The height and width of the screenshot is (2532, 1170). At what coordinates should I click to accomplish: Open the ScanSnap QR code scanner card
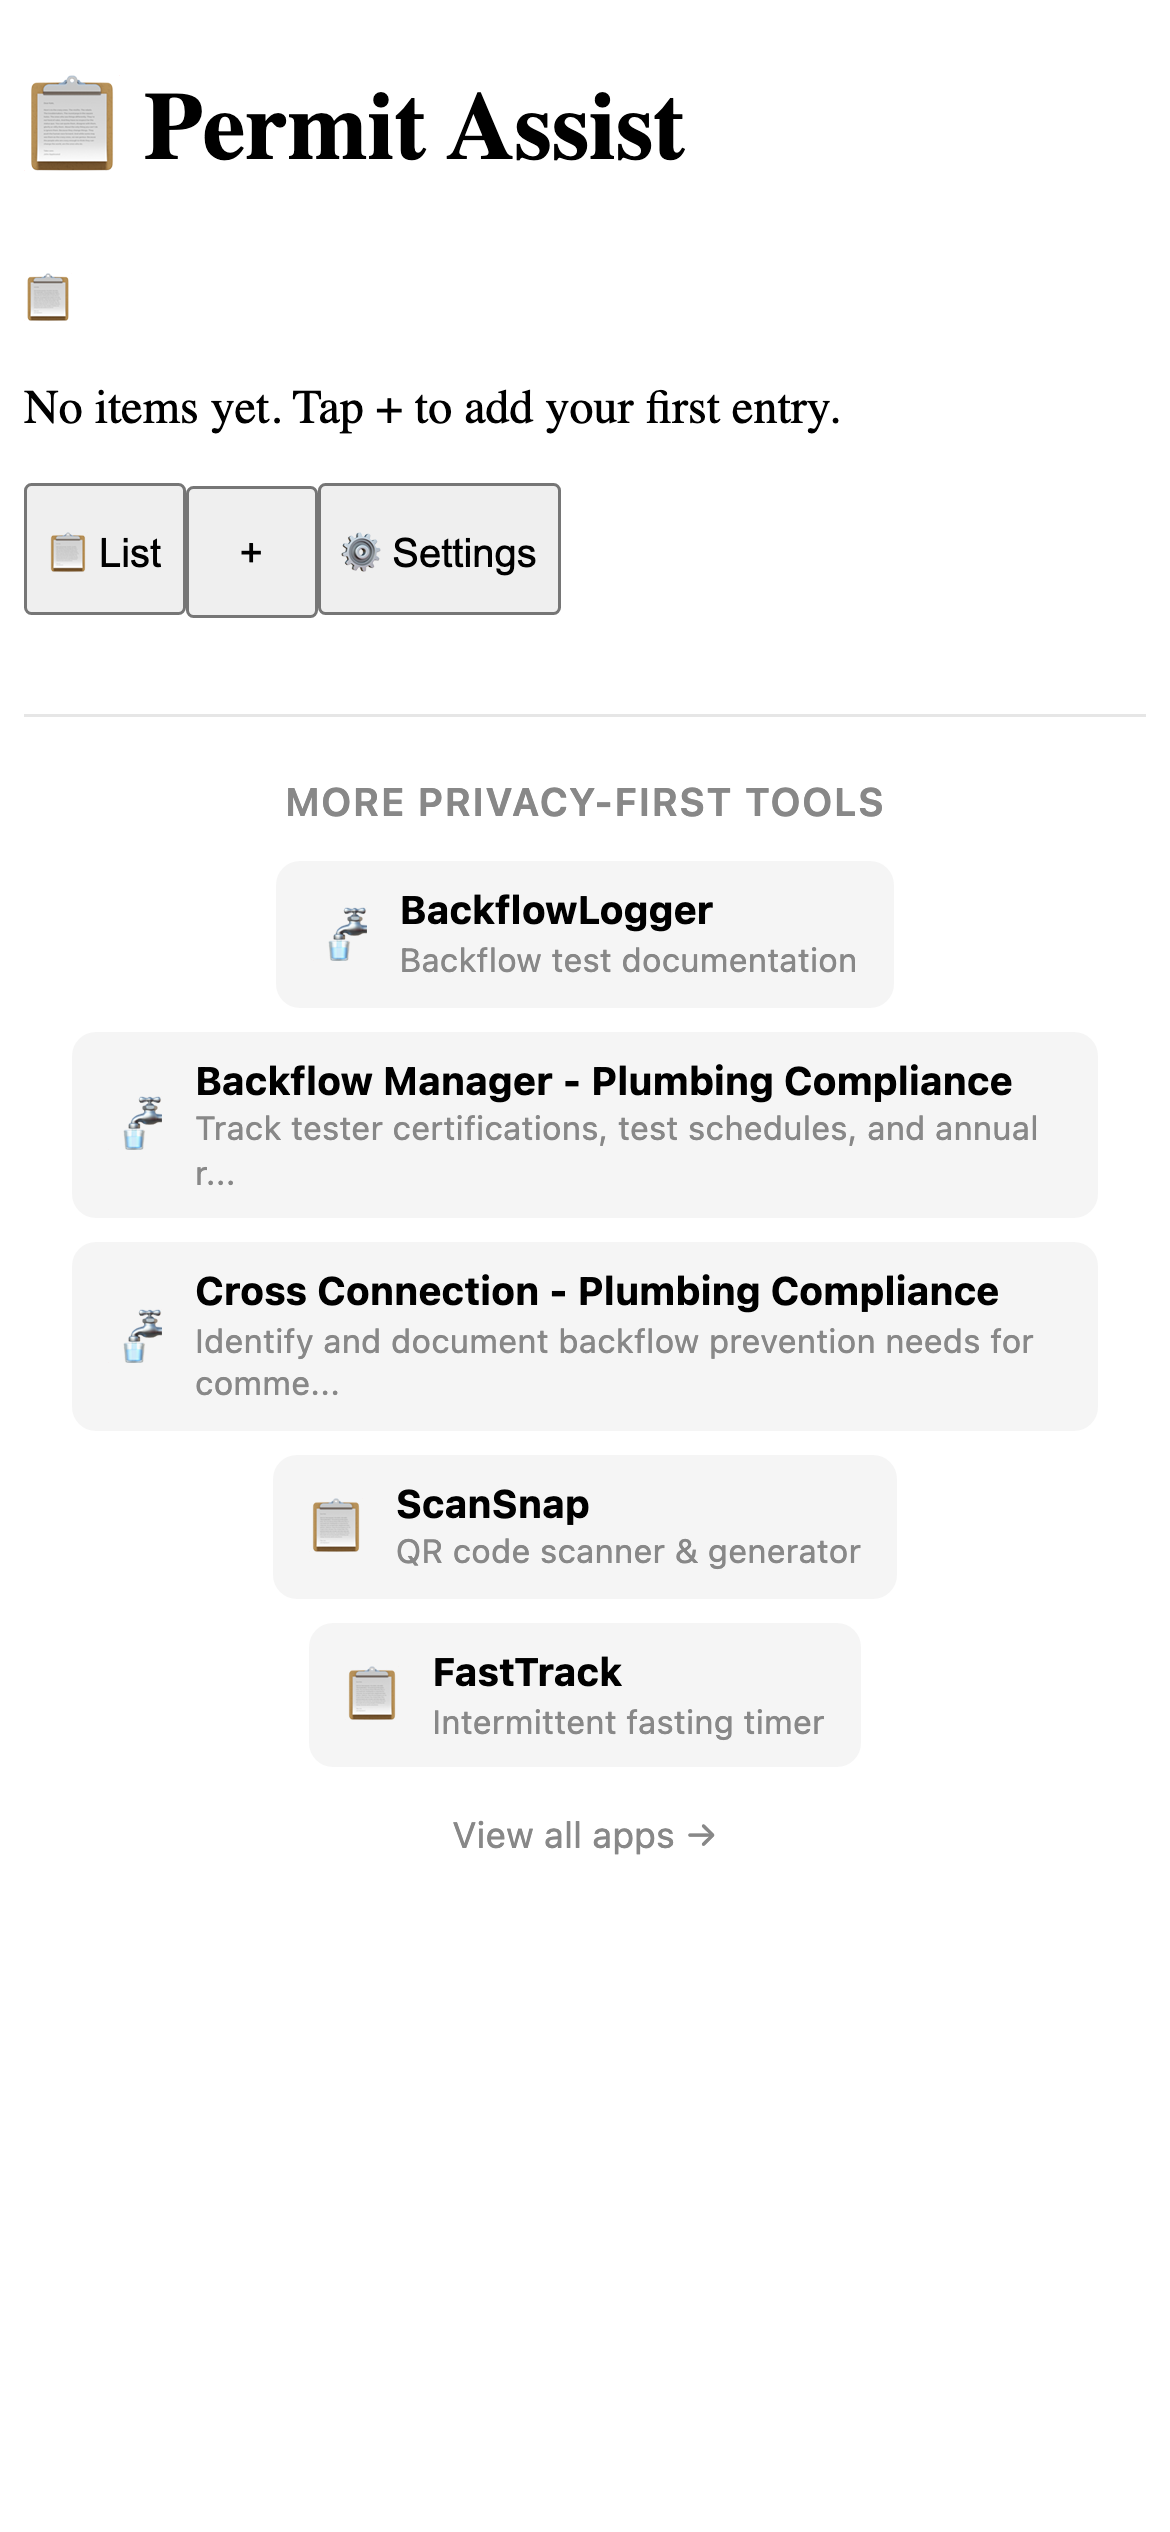[584, 1526]
